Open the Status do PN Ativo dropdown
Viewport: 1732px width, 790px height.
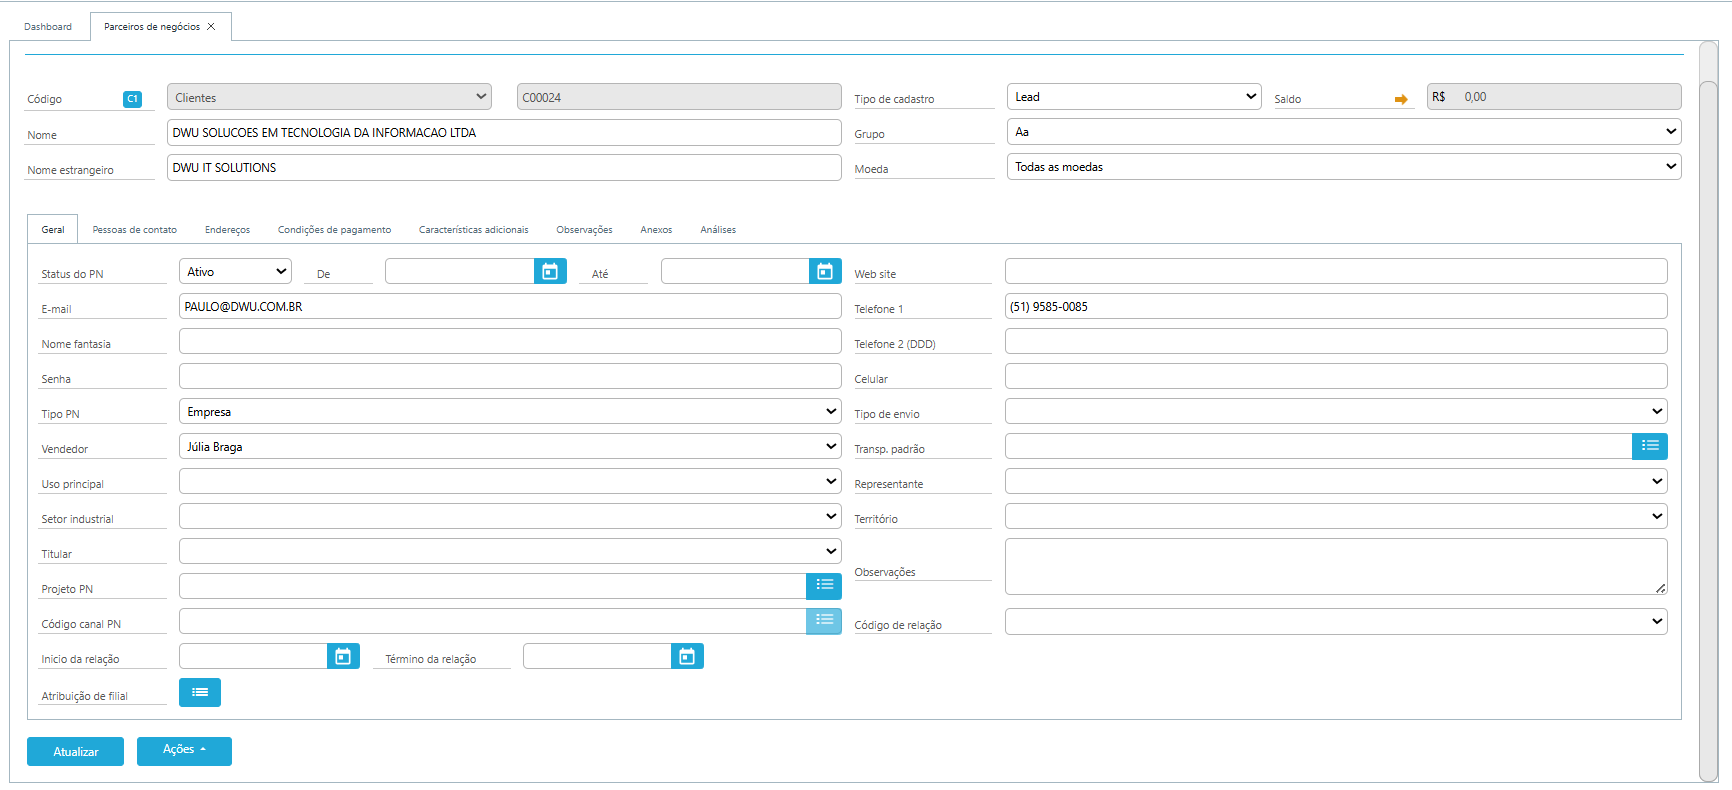(235, 271)
